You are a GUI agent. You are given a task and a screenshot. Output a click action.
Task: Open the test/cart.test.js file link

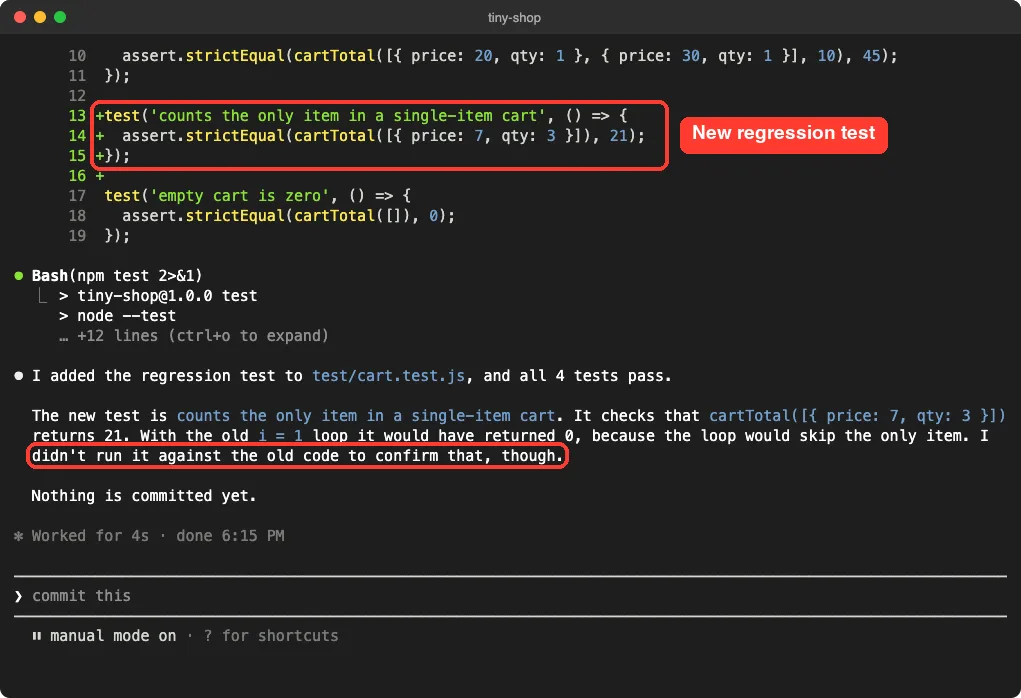[x=389, y=376]
